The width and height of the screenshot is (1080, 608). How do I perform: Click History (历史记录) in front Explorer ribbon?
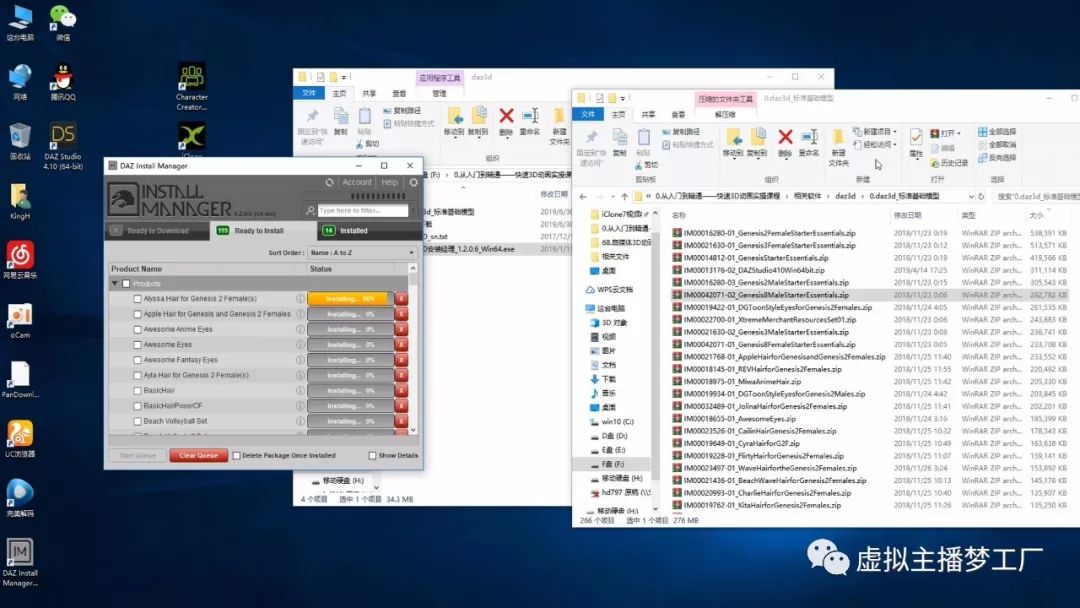click(x=949, y=163)
